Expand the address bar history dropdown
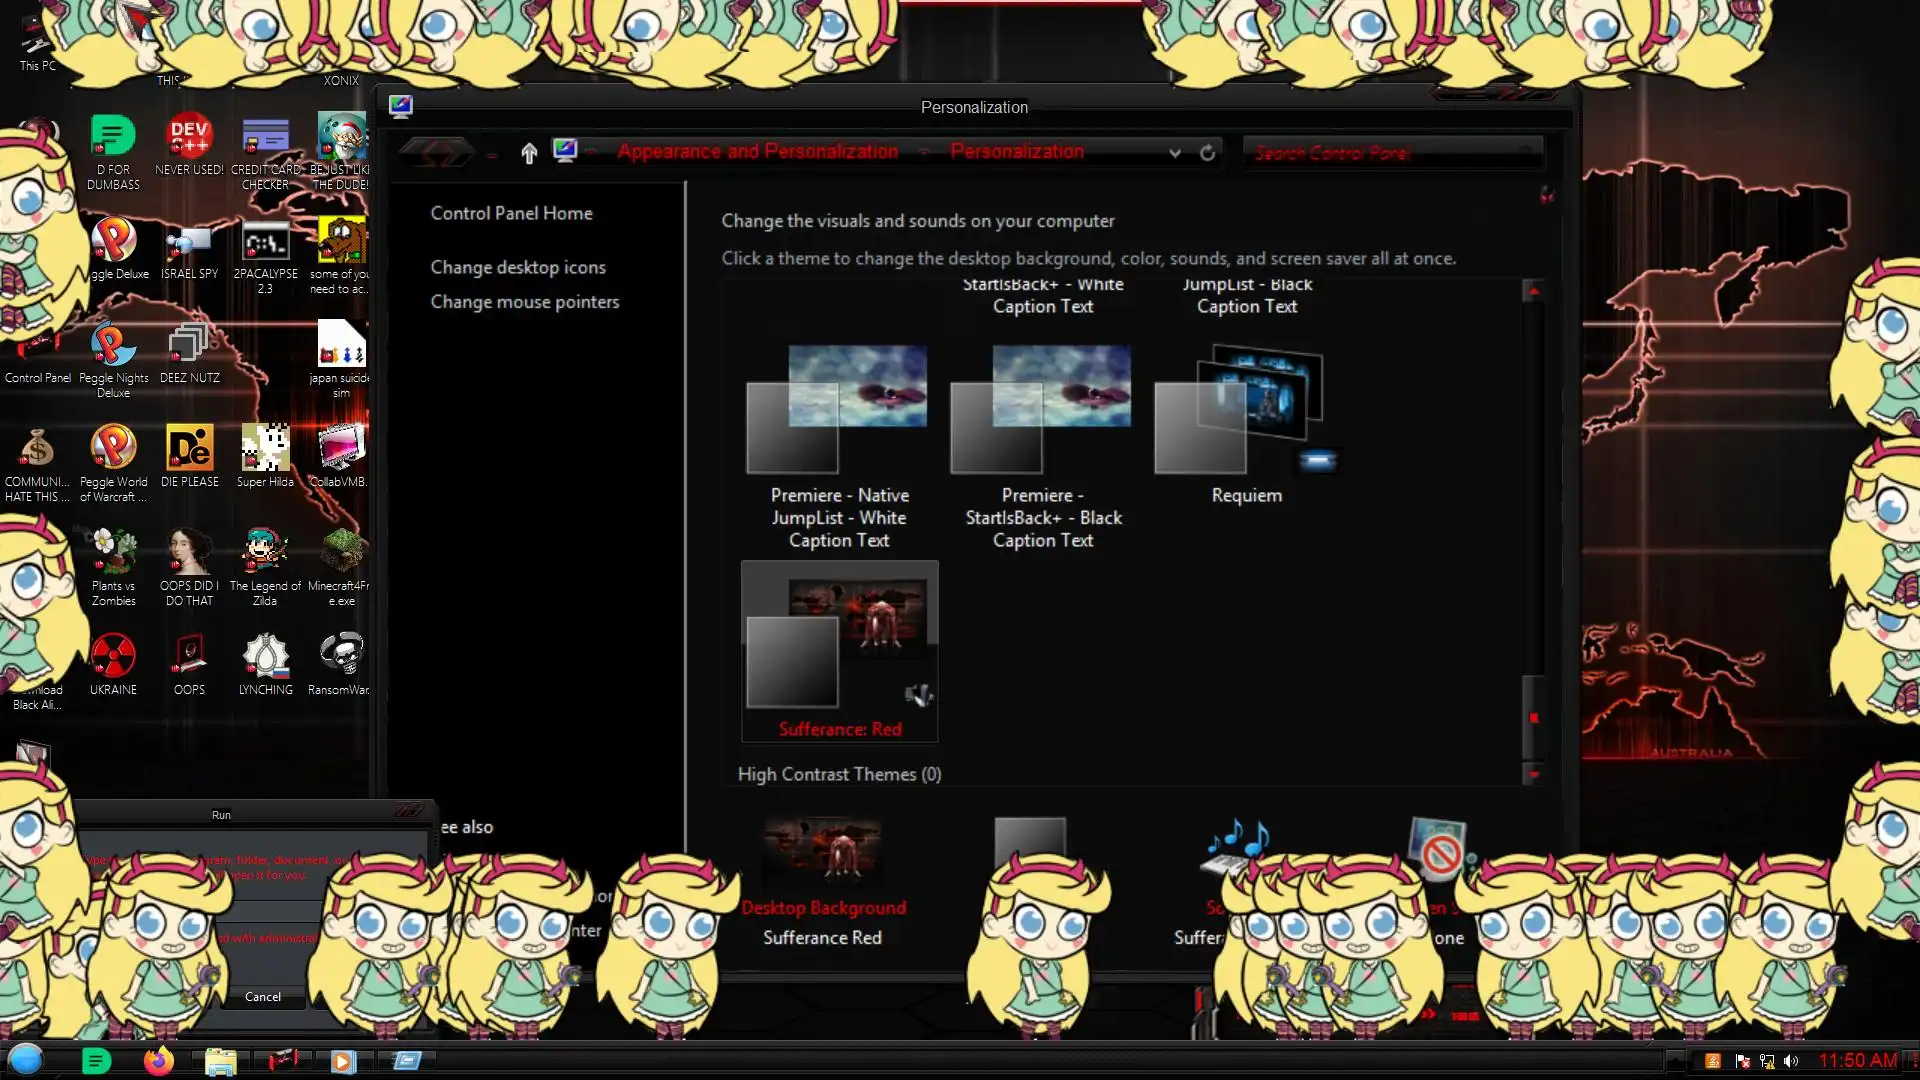The width and height of the screenshot is (1920, 1080). [1175, 153]
